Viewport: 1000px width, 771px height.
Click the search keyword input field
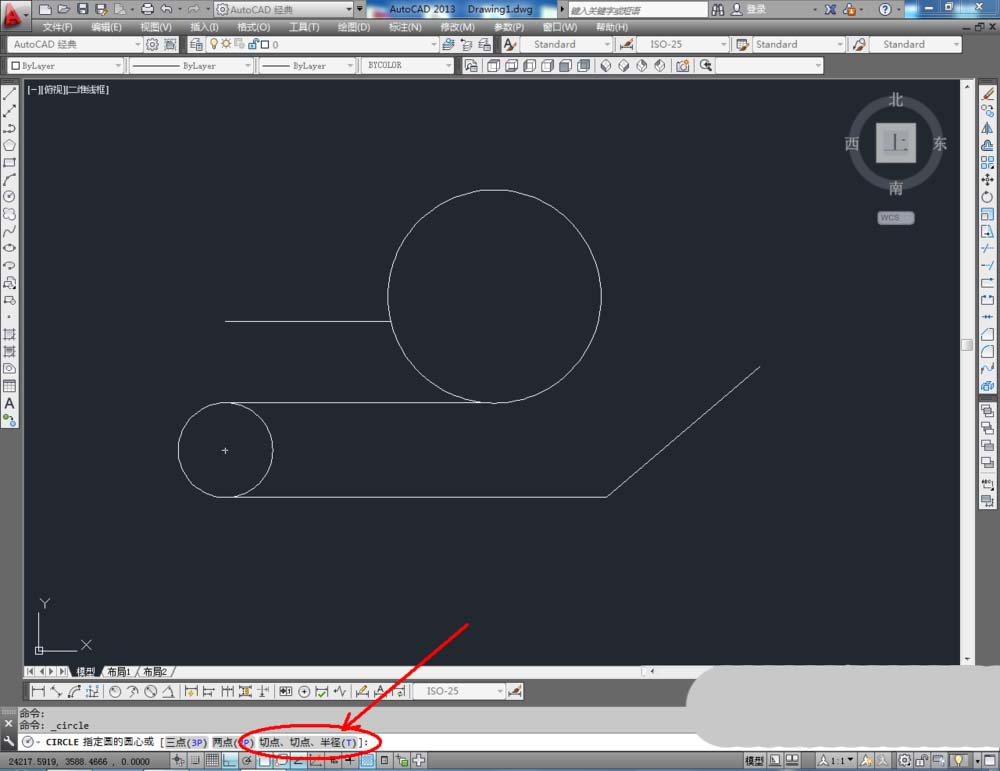point(638,10)
